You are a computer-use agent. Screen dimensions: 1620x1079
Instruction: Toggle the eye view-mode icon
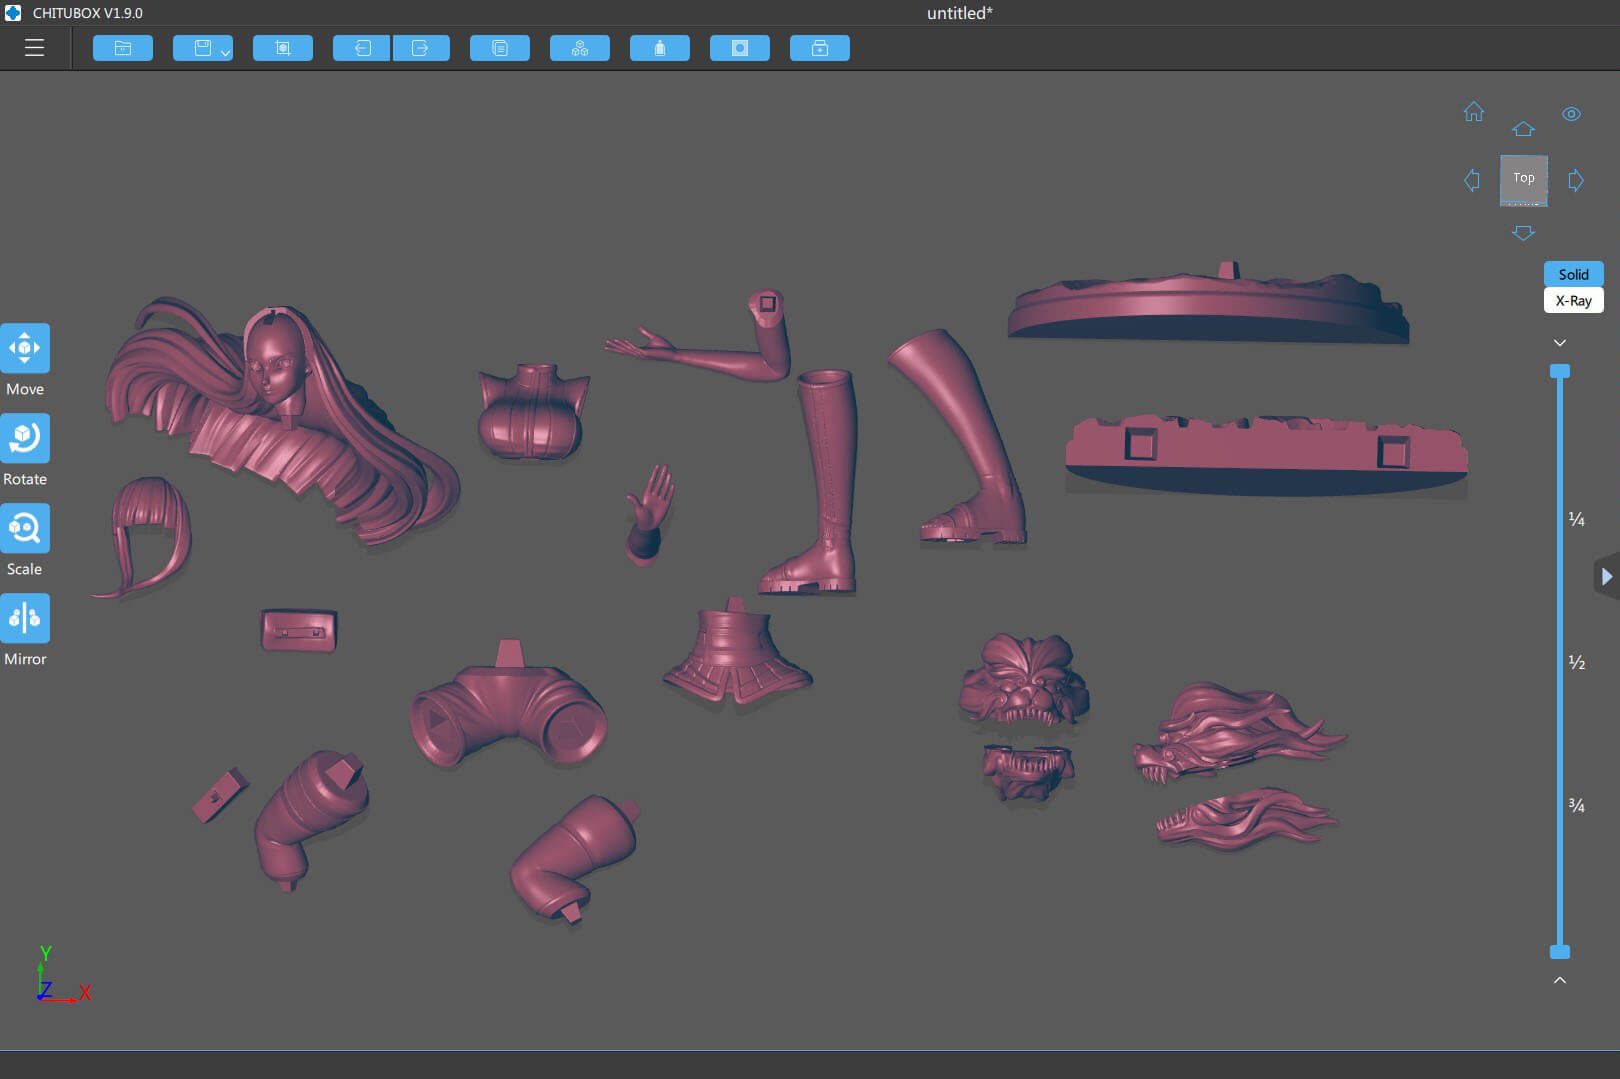[x=1572, y=114]
